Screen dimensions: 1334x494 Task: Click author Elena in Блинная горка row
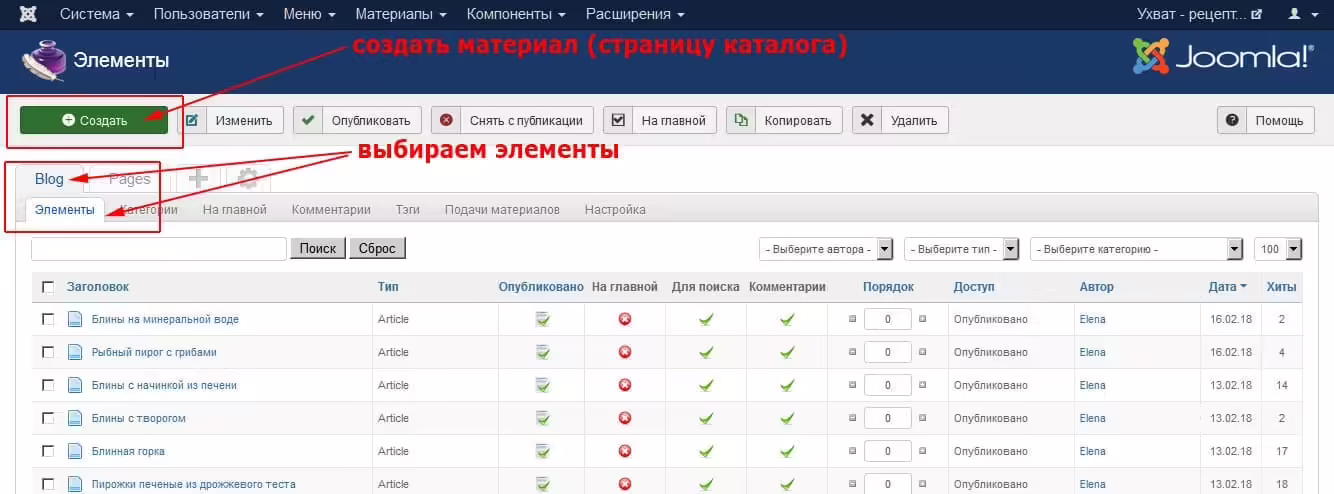pyautogui.click(x=1092, y=451)
